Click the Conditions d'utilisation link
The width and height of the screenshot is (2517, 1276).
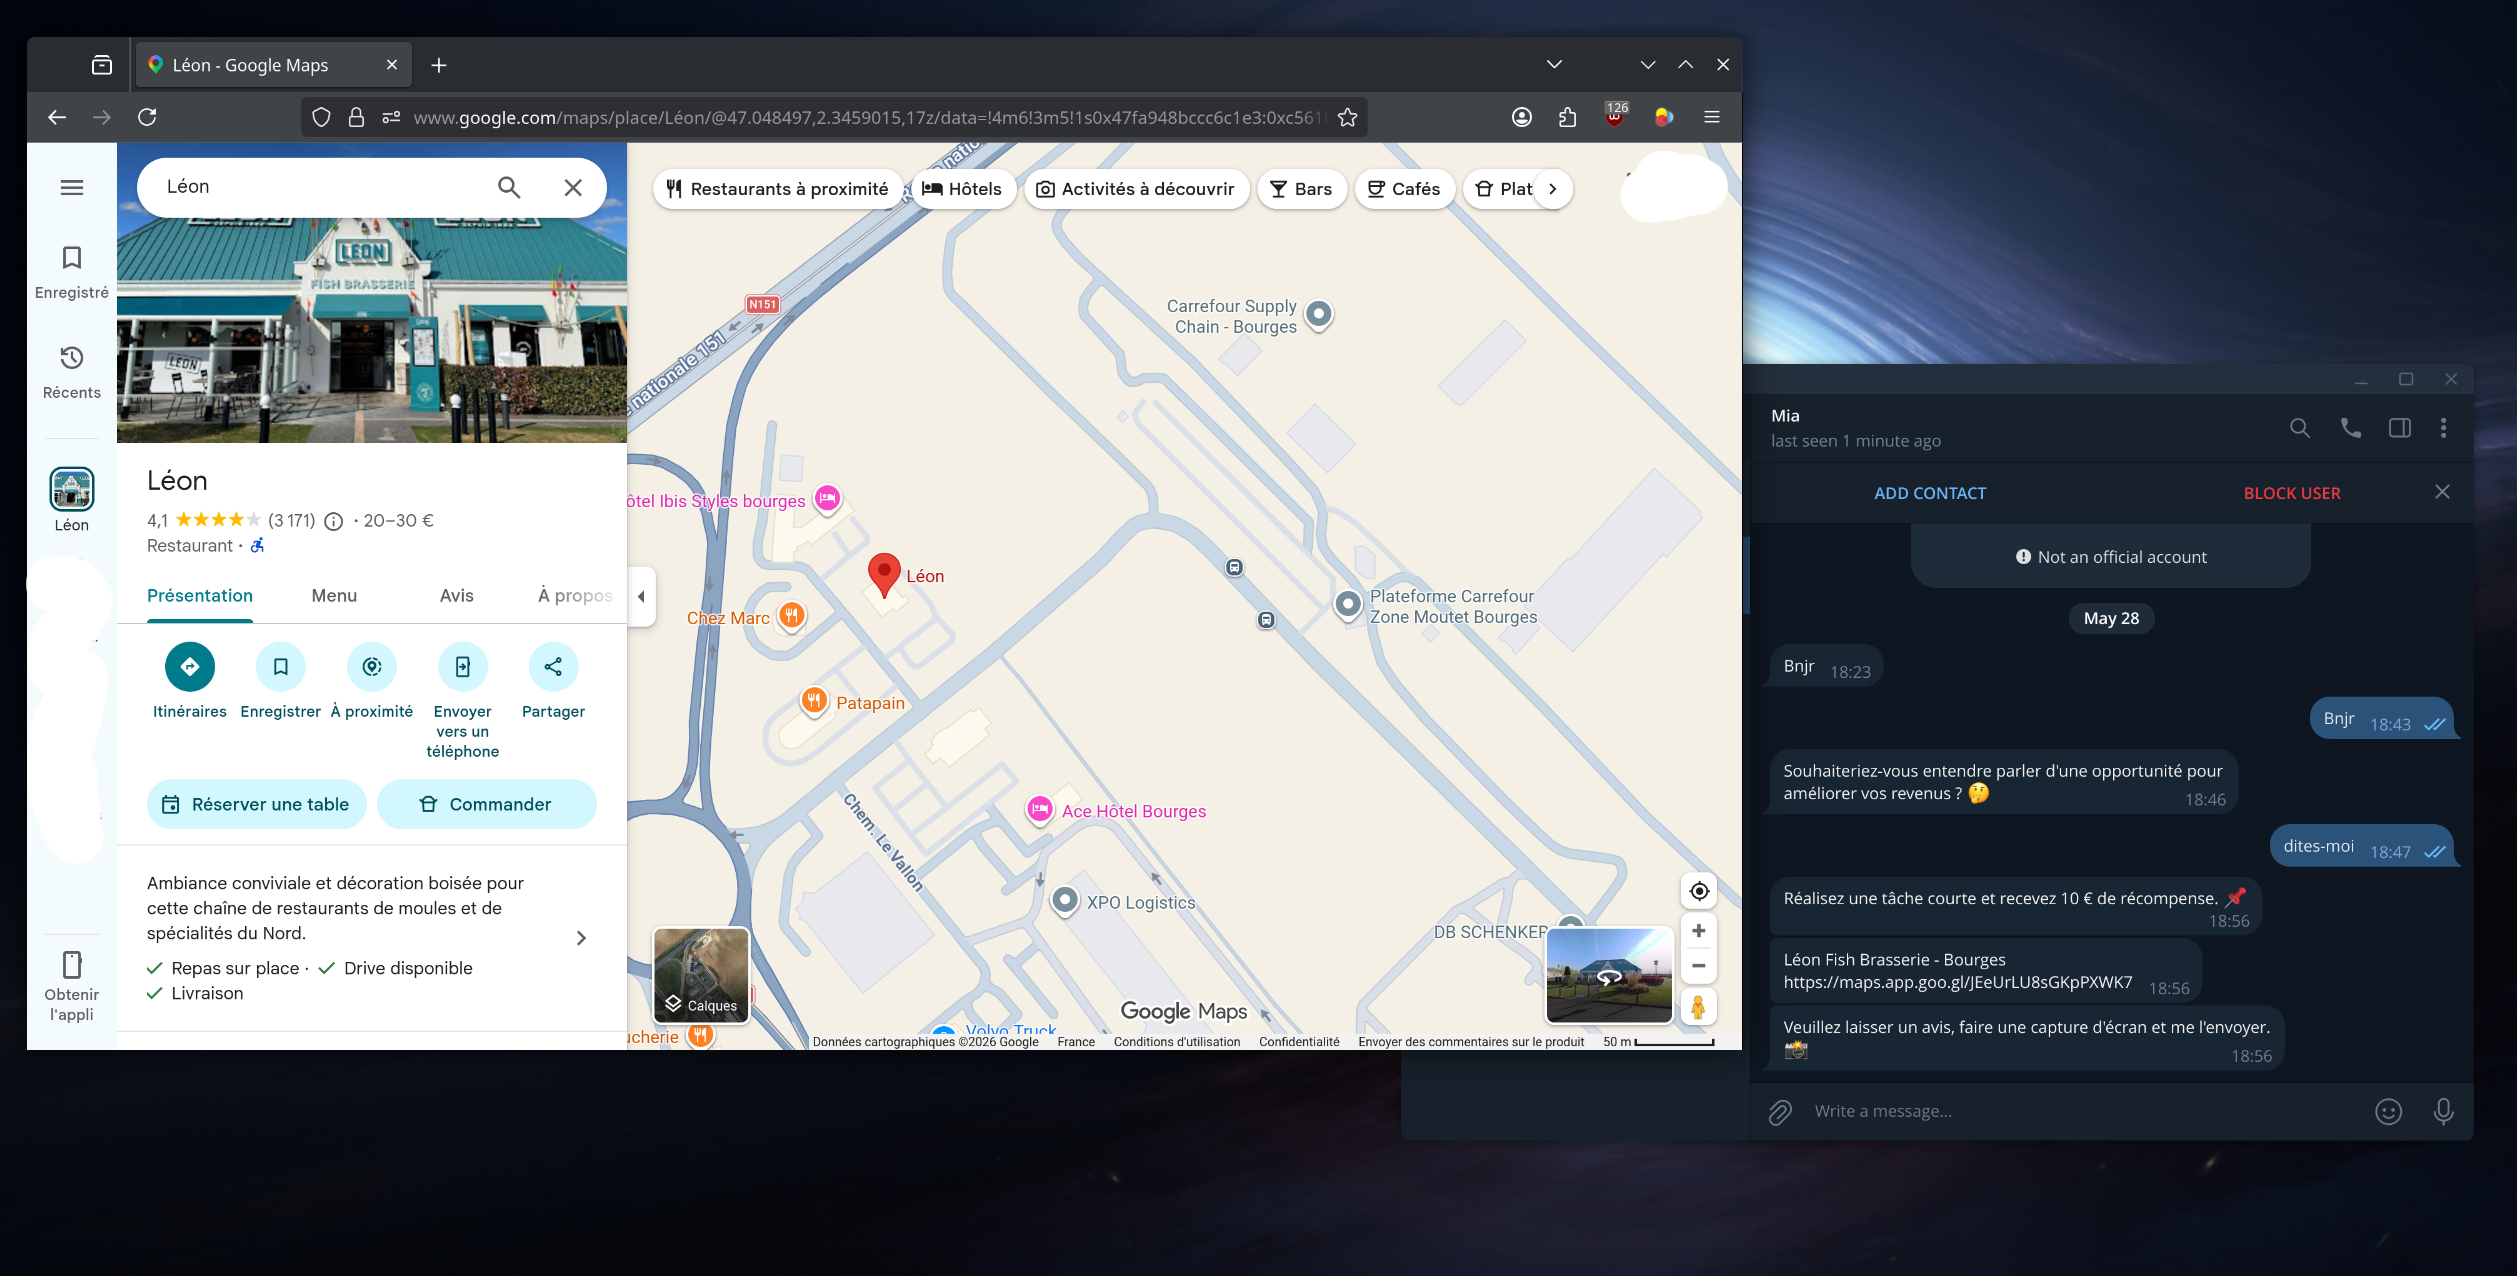[x=1177, y=1042]
